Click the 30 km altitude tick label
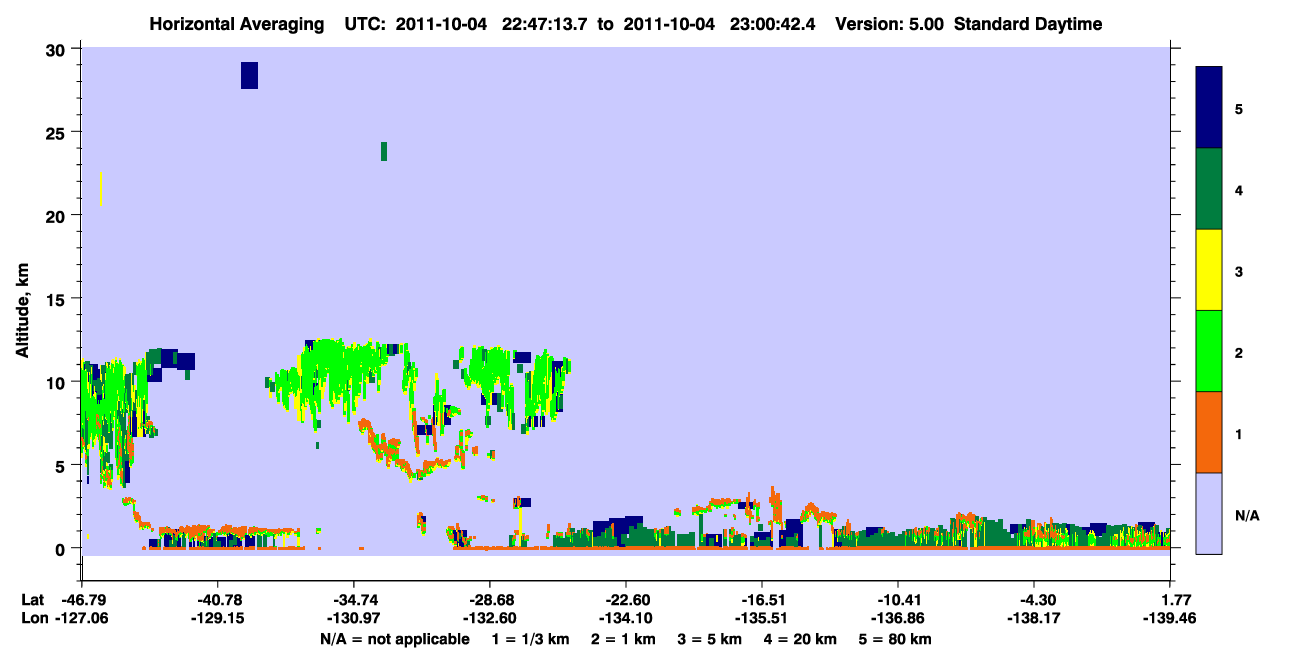The width and height of the screenshot is (1300, 667). tap(58, 49)
